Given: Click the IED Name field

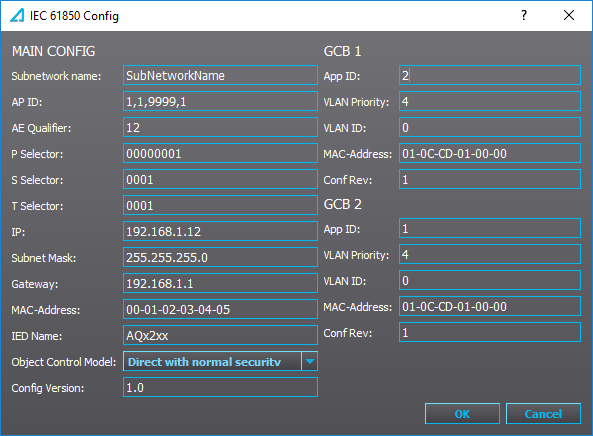Looking at the screenshot, I should pyautogui.click(x=220, y=335).
